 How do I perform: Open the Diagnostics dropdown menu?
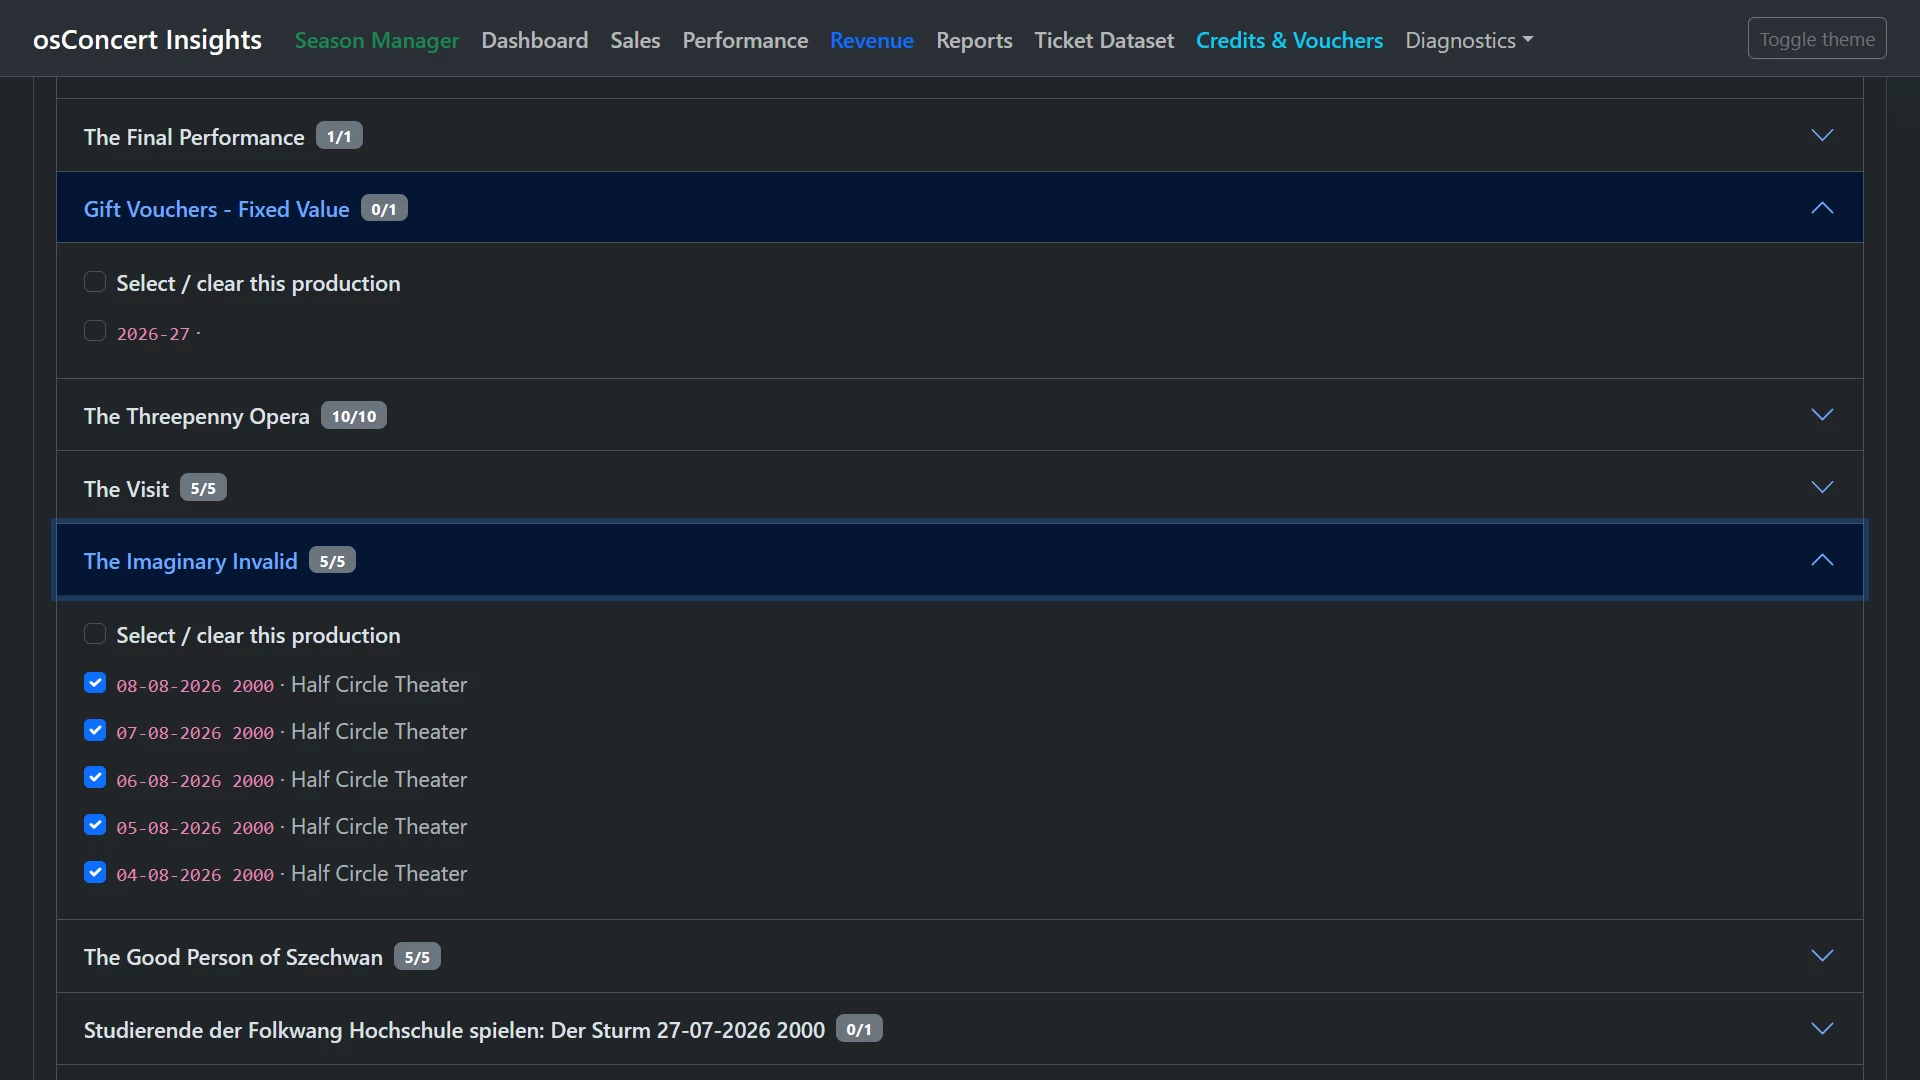[1469, 40]
